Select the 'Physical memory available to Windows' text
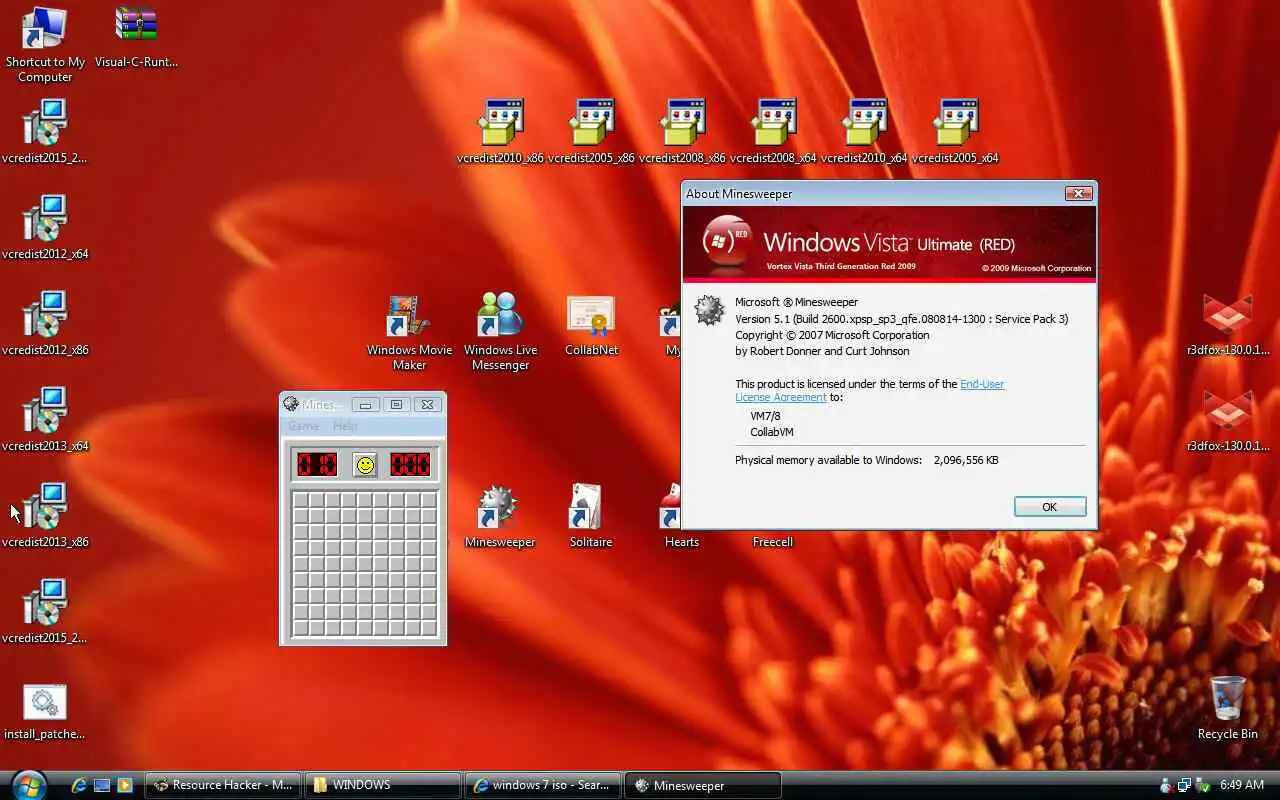Viewport: 1280px width, 800px height. click(x=828, y=460)
